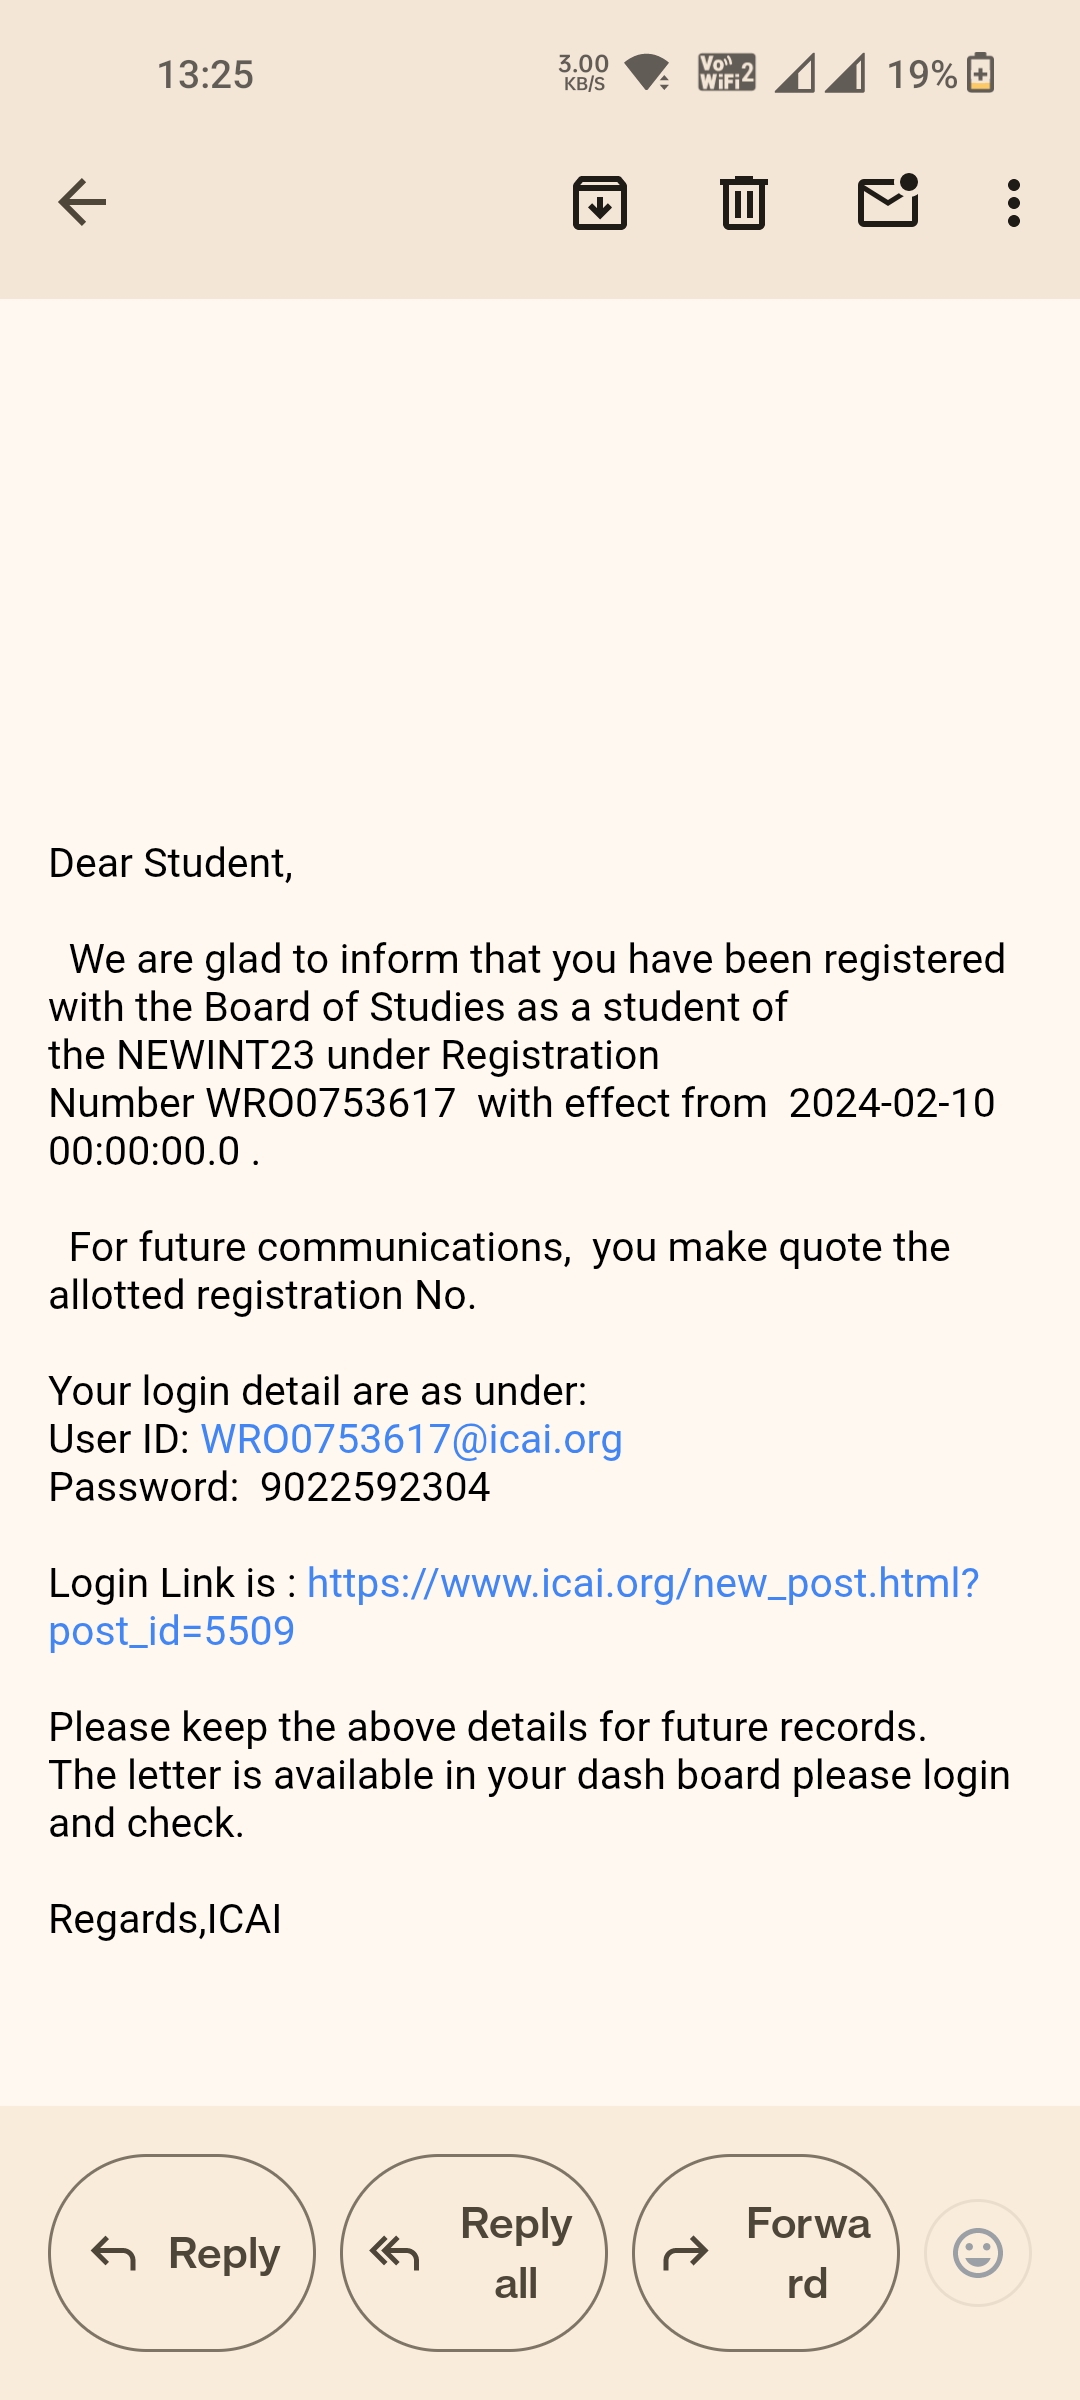The width and height of the screenshot is (1080, 2400).
Task: Tap the VoWiFi 2 indicator icon
Action: point(726,73)
